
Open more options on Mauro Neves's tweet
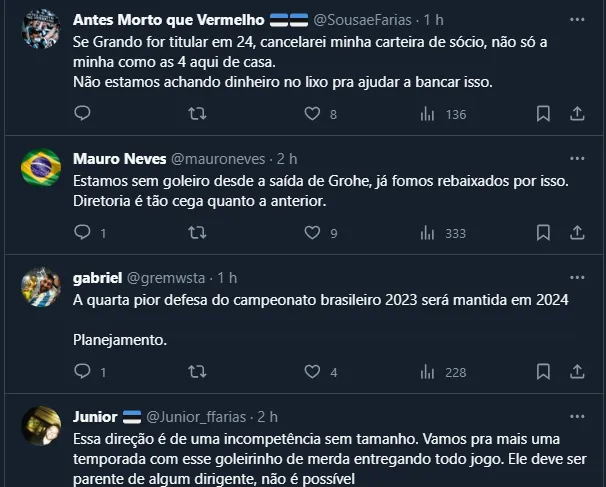tap(577, 159)
